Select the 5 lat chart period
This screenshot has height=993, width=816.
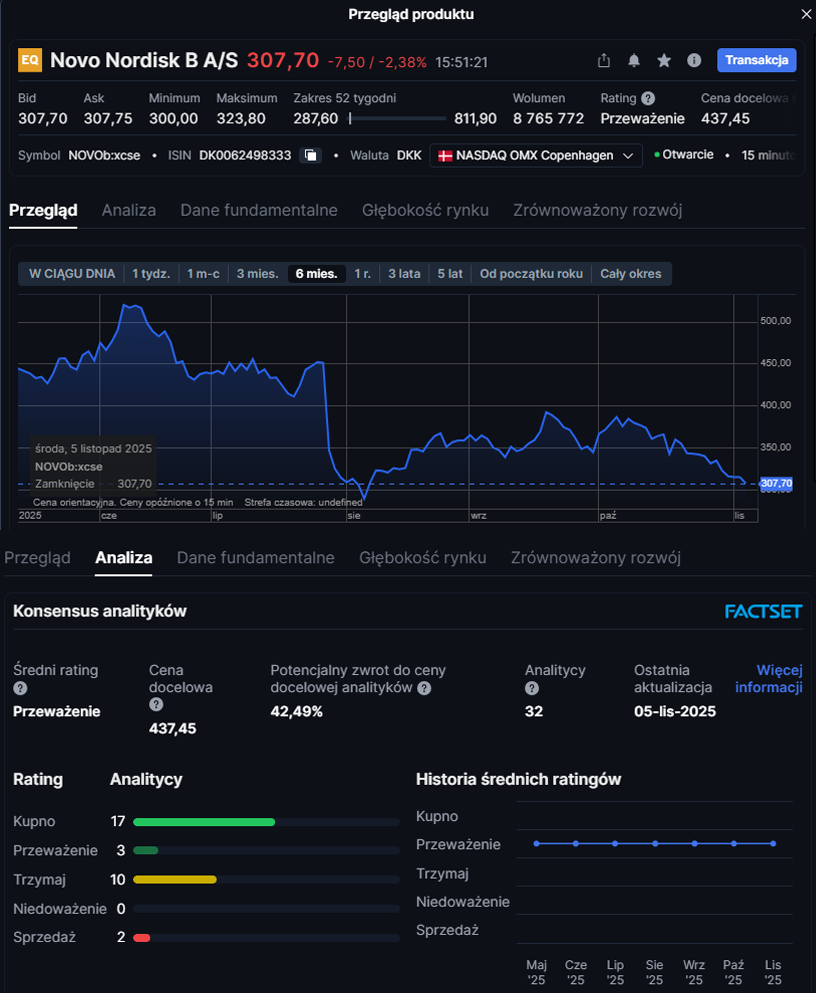tap(450, 274)
